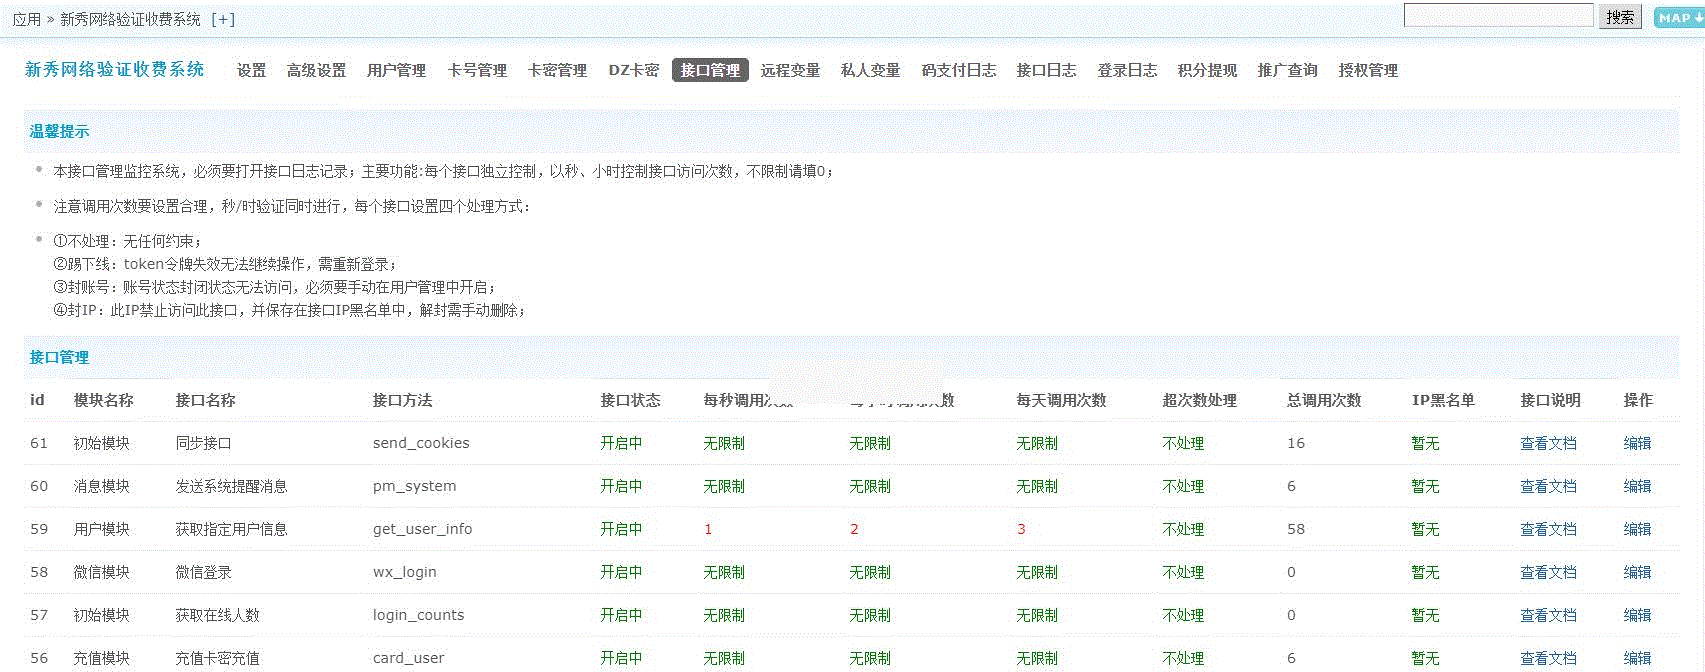
Task: Go to the 卡号管理 tab
Action: (x=477, y=70)
